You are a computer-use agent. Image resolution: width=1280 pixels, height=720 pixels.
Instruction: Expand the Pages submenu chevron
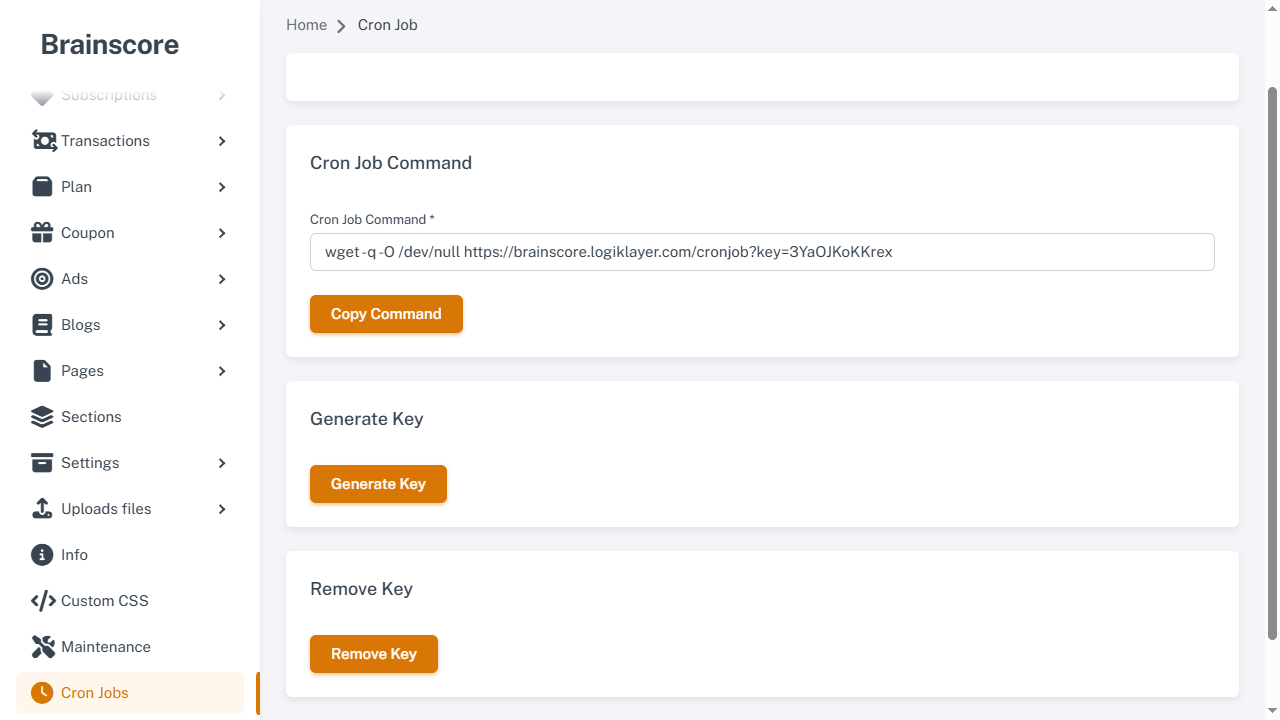point(222,371)
